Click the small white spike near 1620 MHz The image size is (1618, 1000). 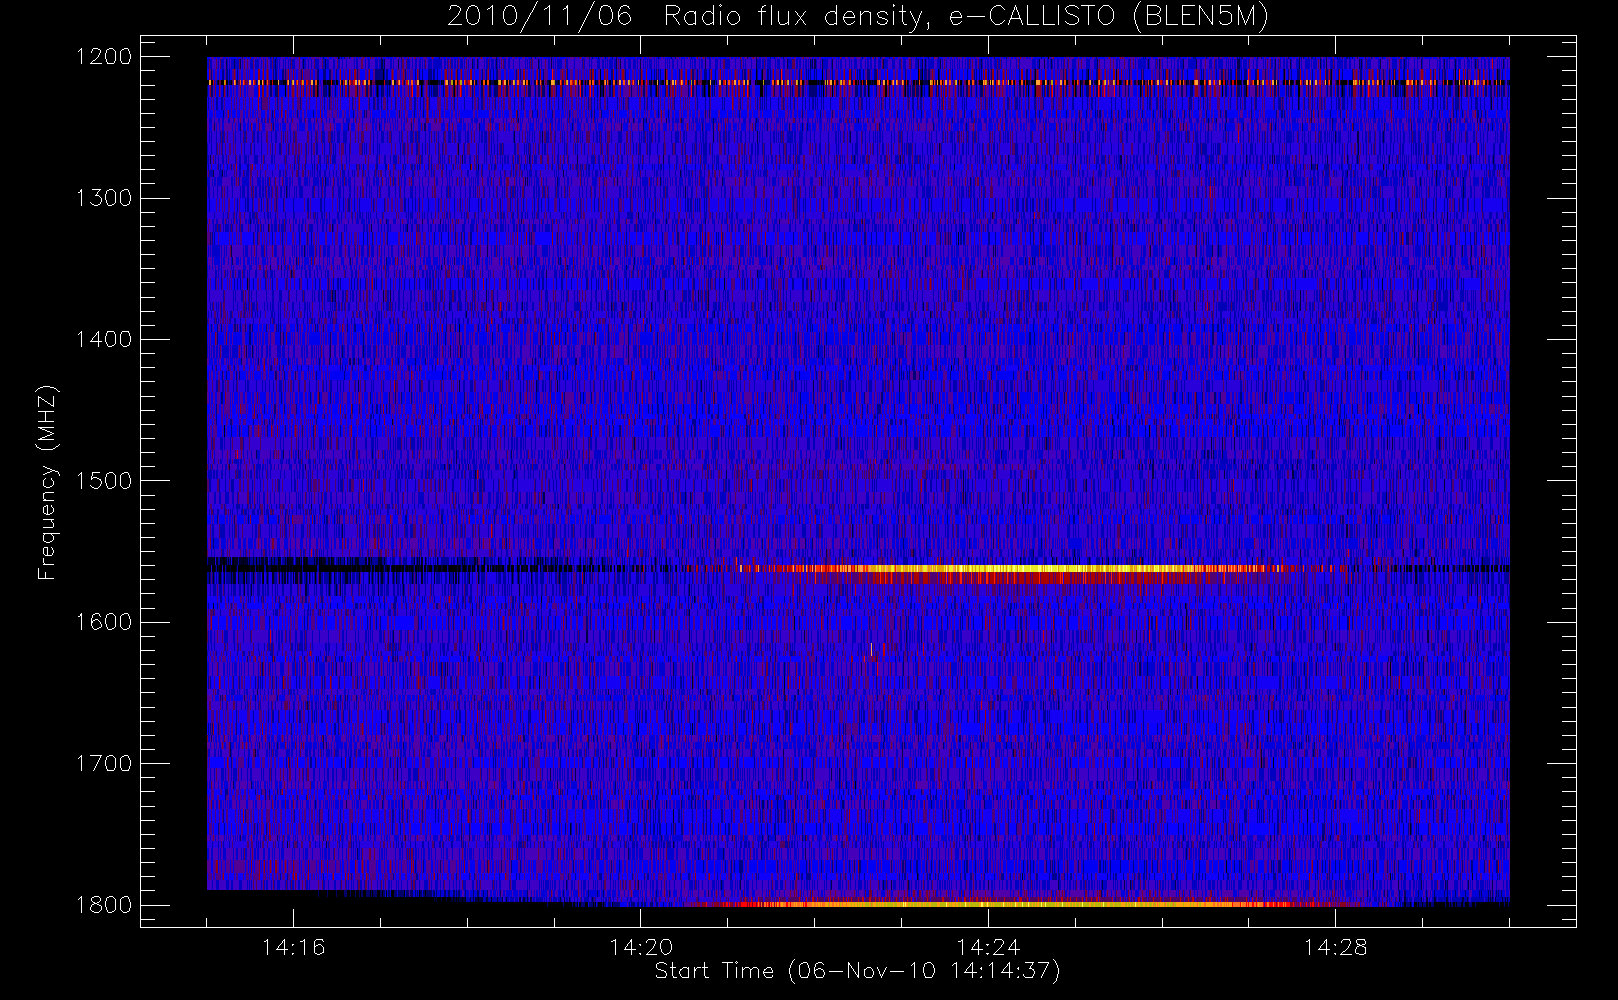pos(871,650)
